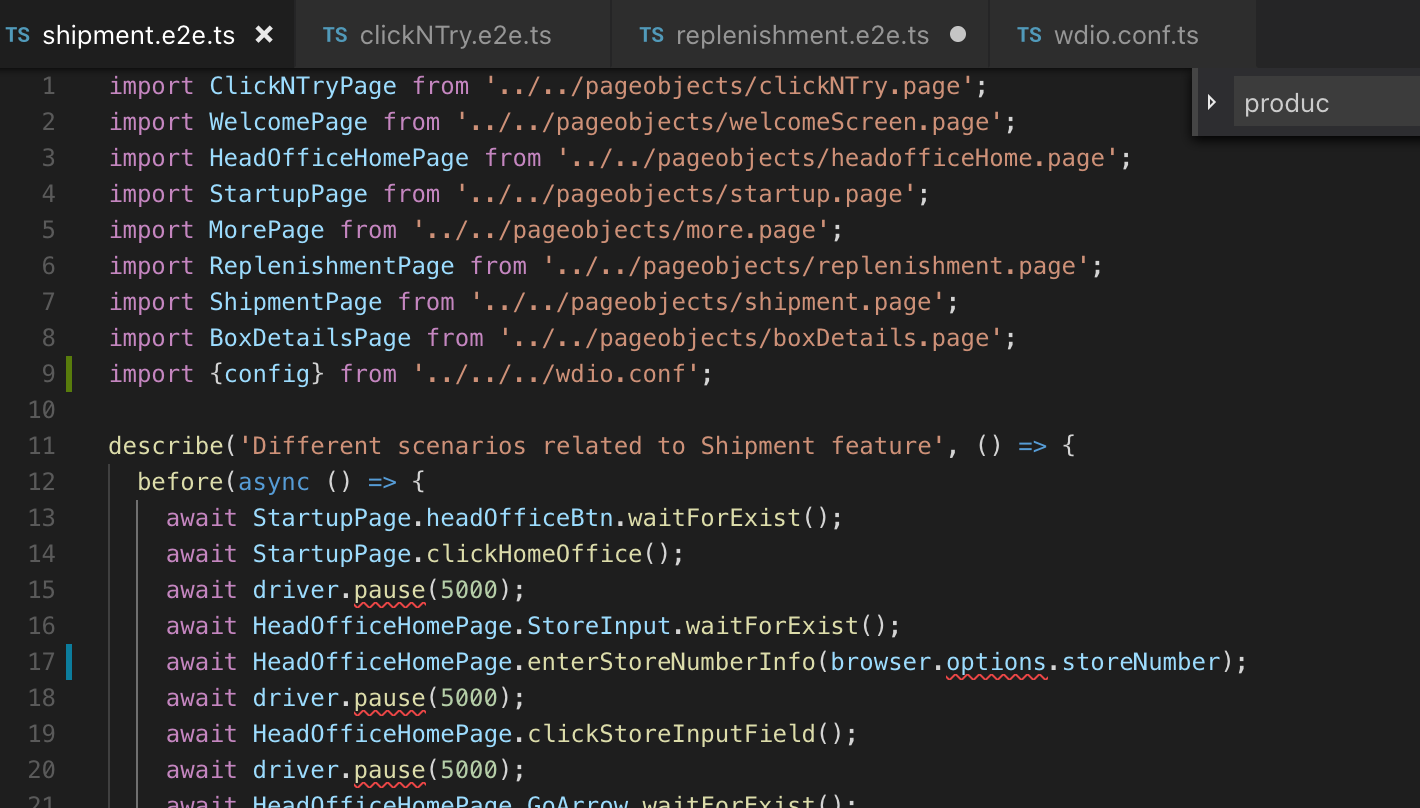
Task: Click the underlined 'options' on line 17
Action: (996, 662)
